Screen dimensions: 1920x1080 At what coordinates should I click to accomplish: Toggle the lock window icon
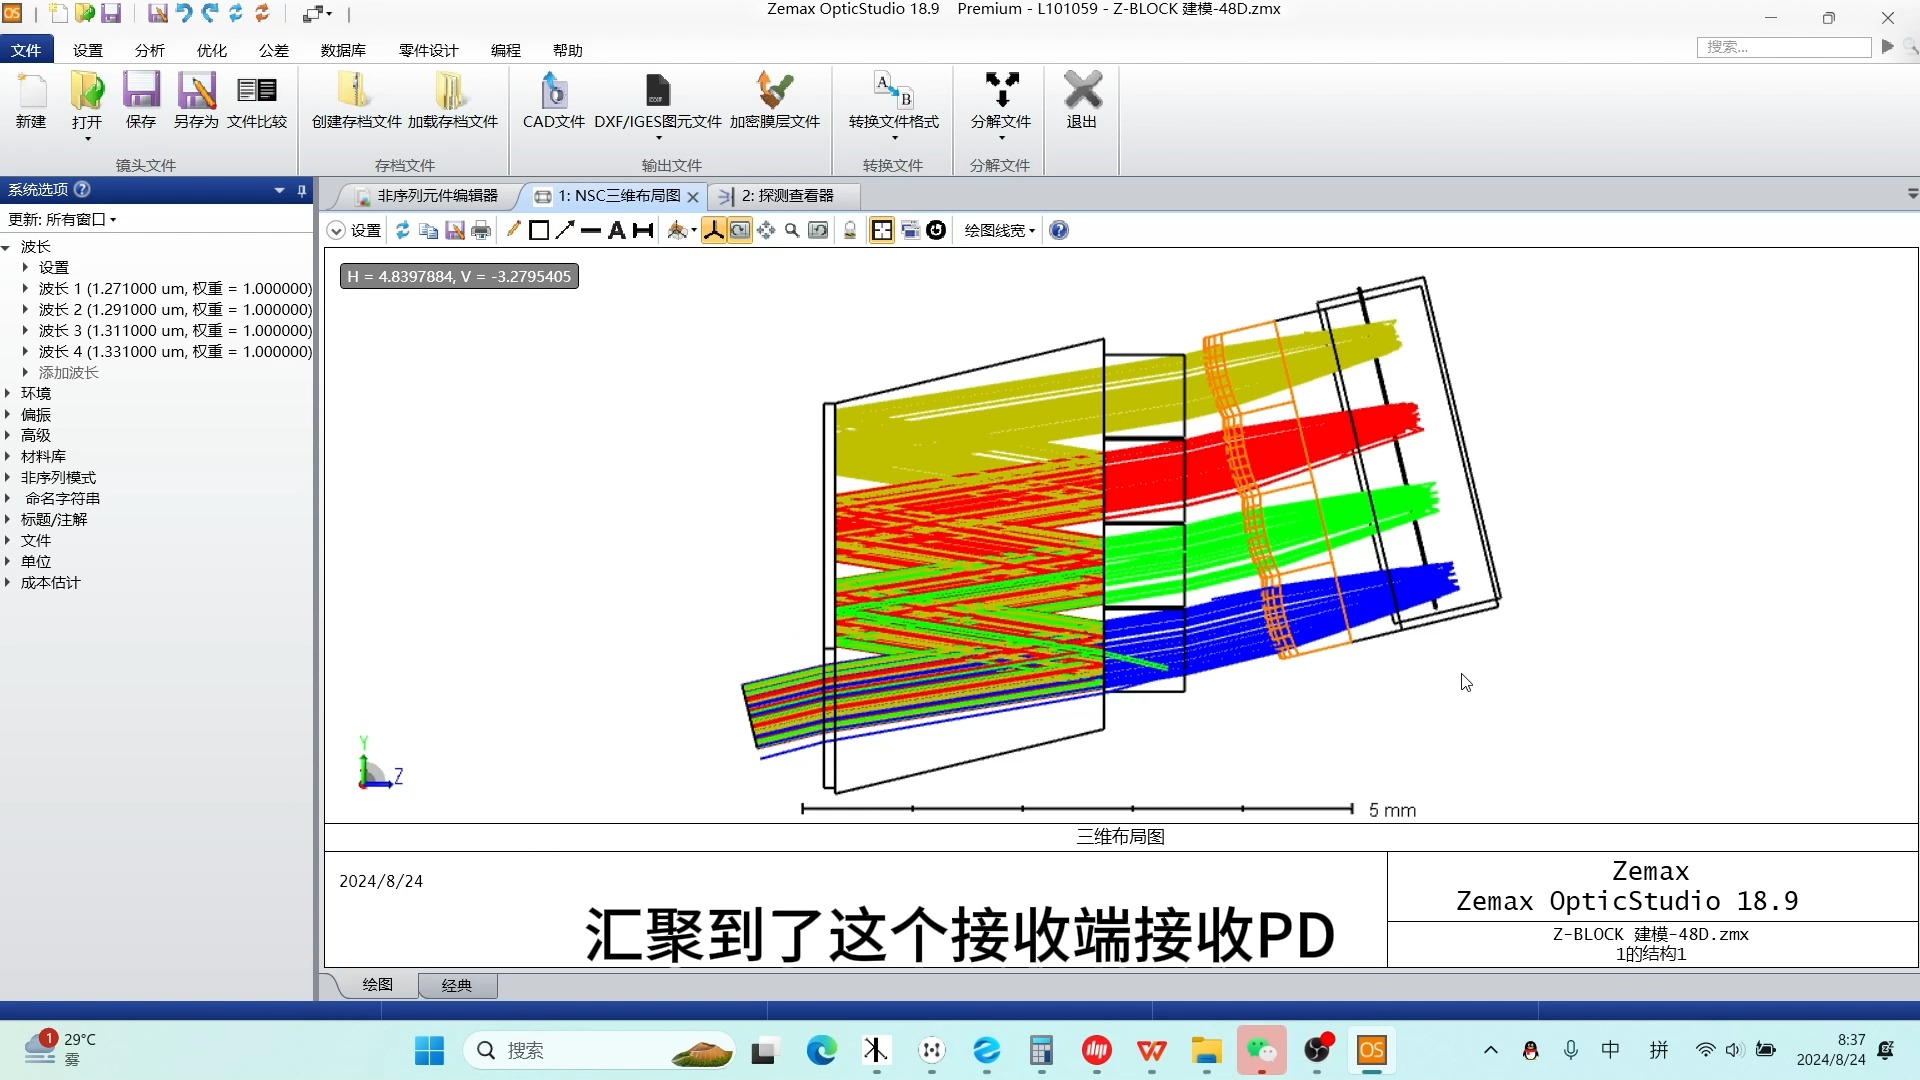tap(850, 230)
